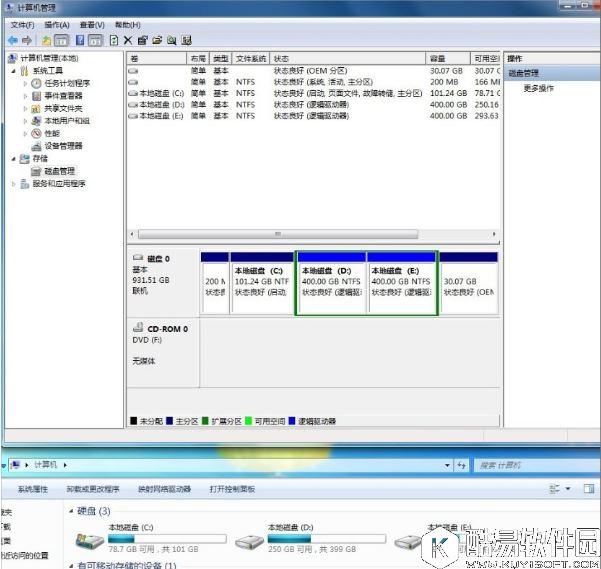Open the 帮助(H) menu
Viewport: 601px width, 569px height.
128,25
